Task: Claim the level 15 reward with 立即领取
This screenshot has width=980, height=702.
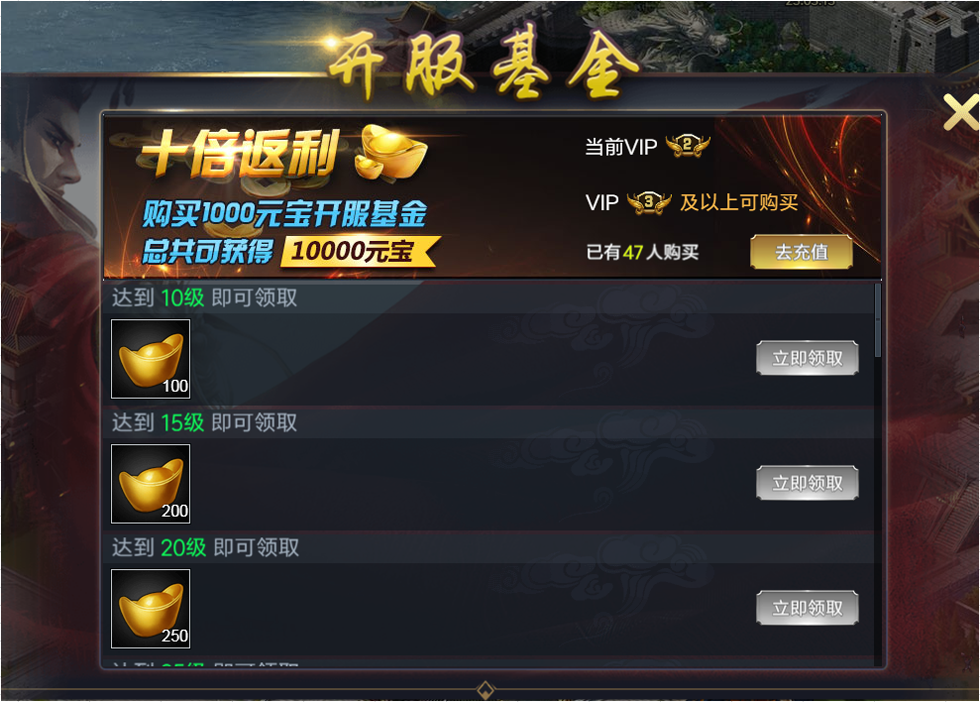Action: 807,483
